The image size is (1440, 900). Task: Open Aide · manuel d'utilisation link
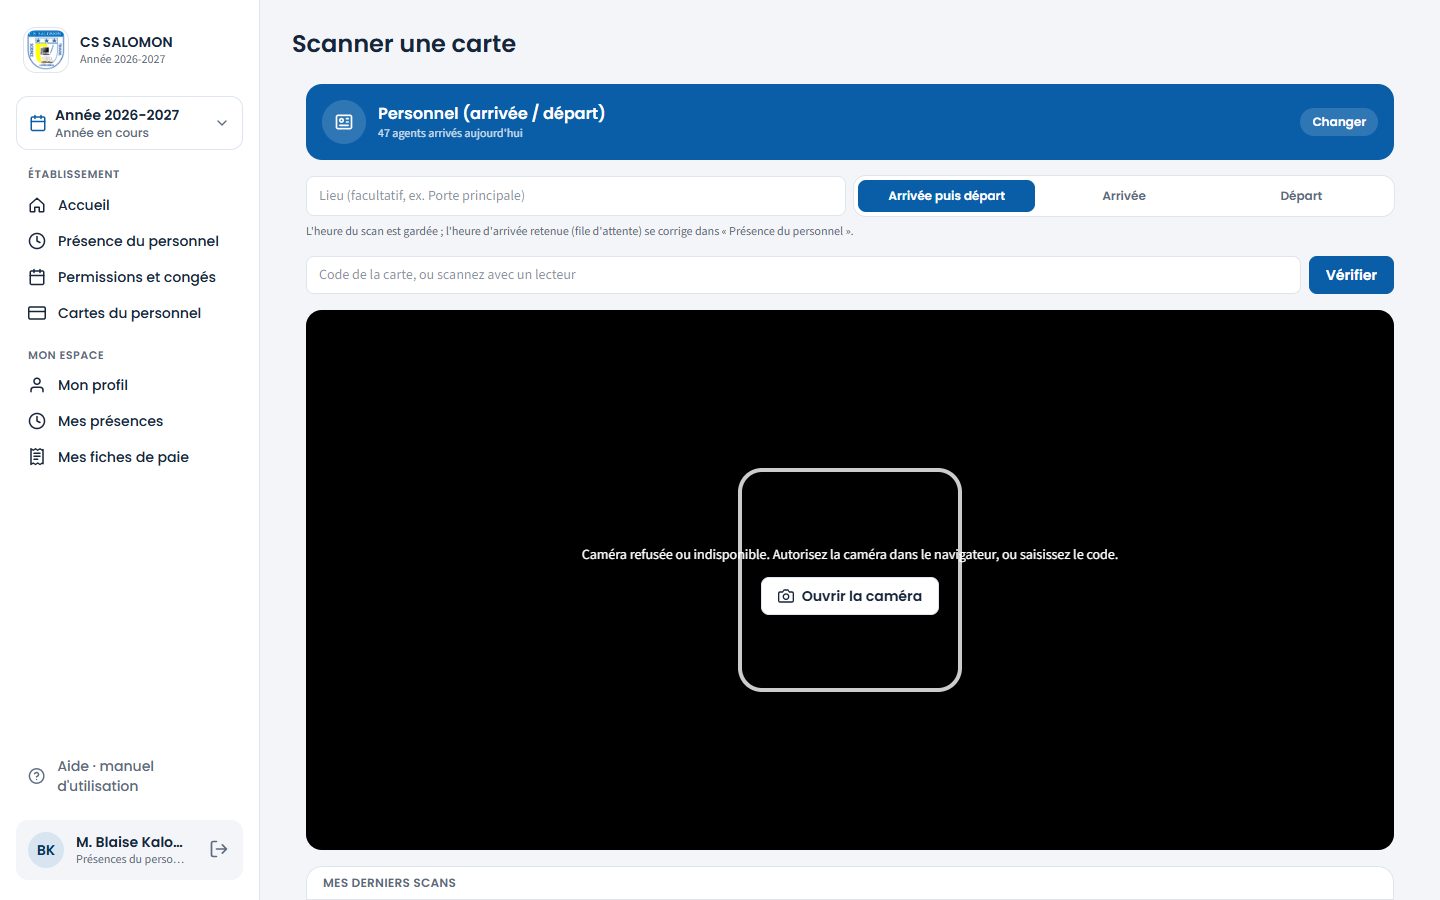[x=129, y=776]
